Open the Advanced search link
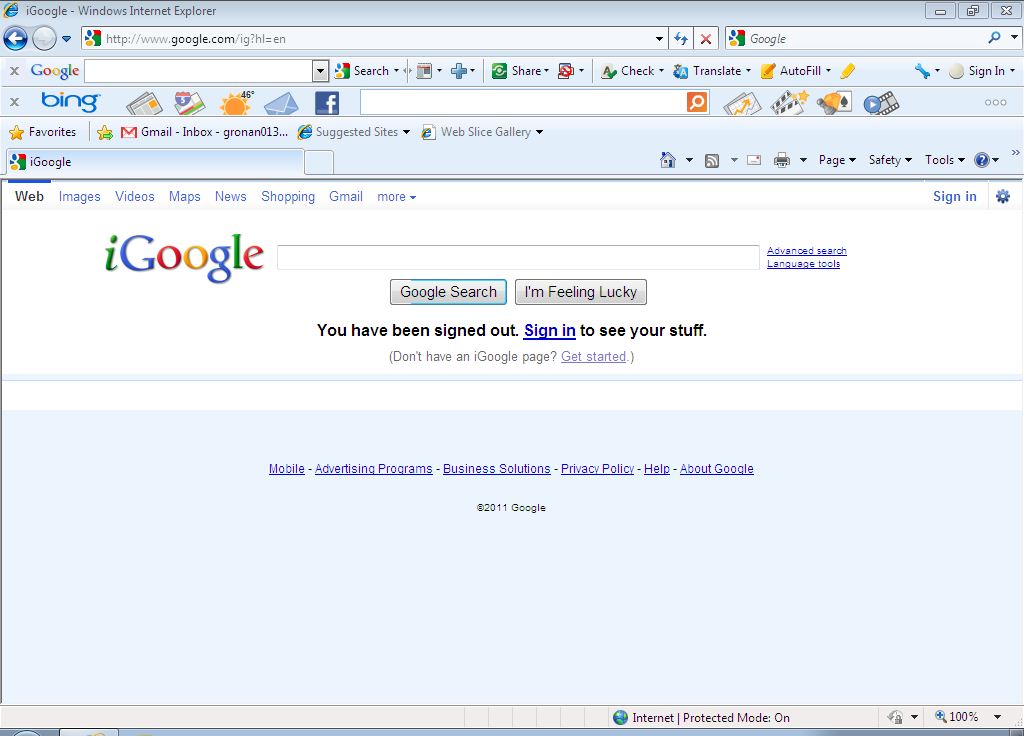Viewport: 1024px width, 736px height. click(x=807, y=251)
